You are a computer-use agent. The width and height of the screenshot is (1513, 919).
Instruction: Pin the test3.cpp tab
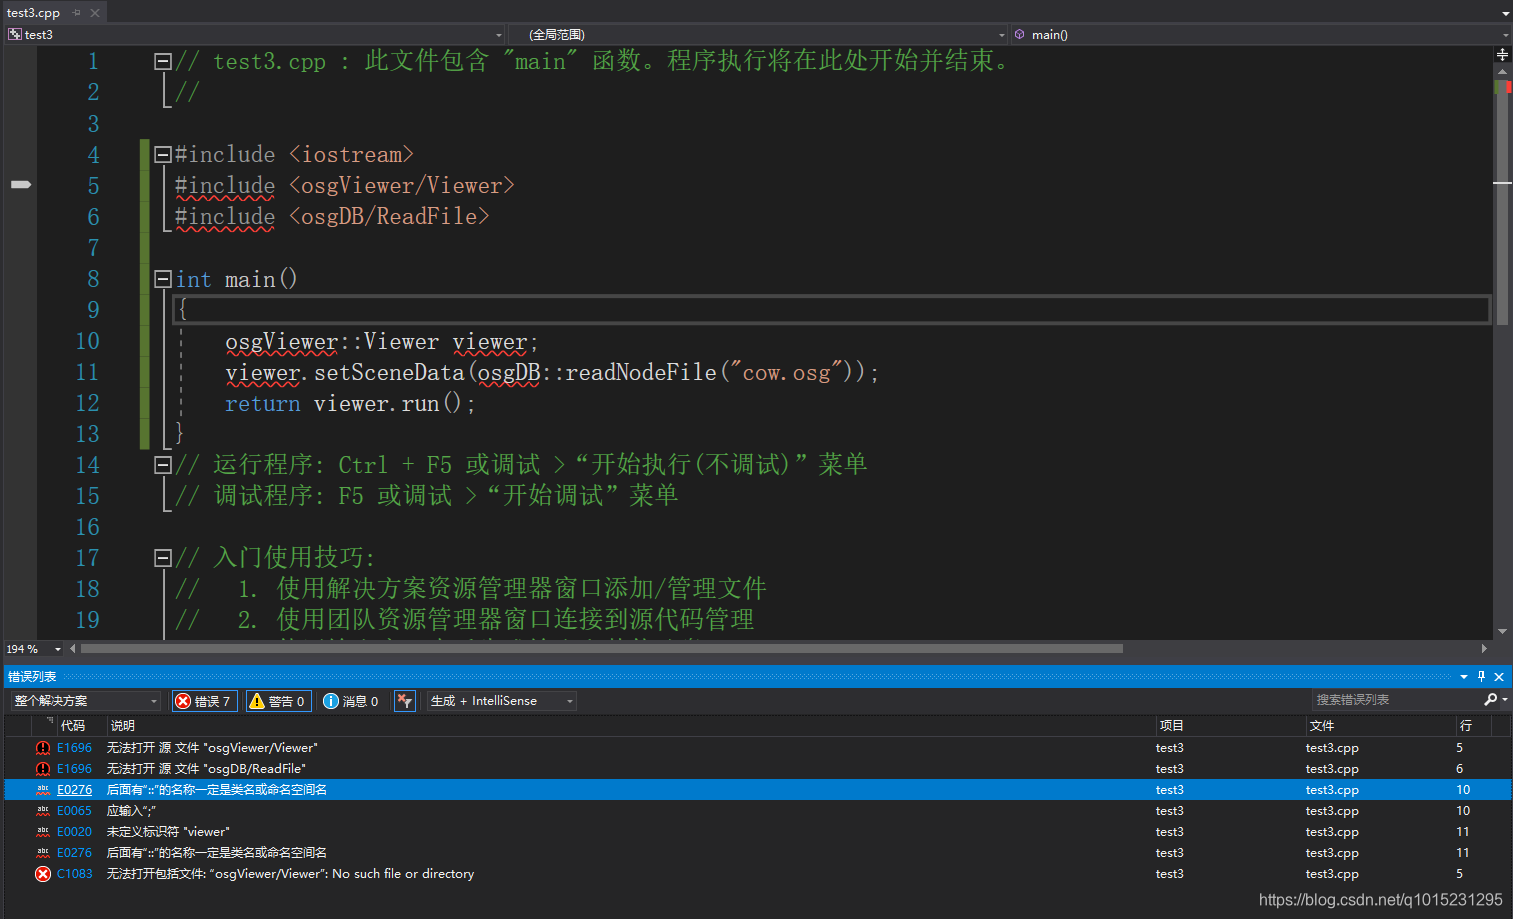(x=77, y=13)
